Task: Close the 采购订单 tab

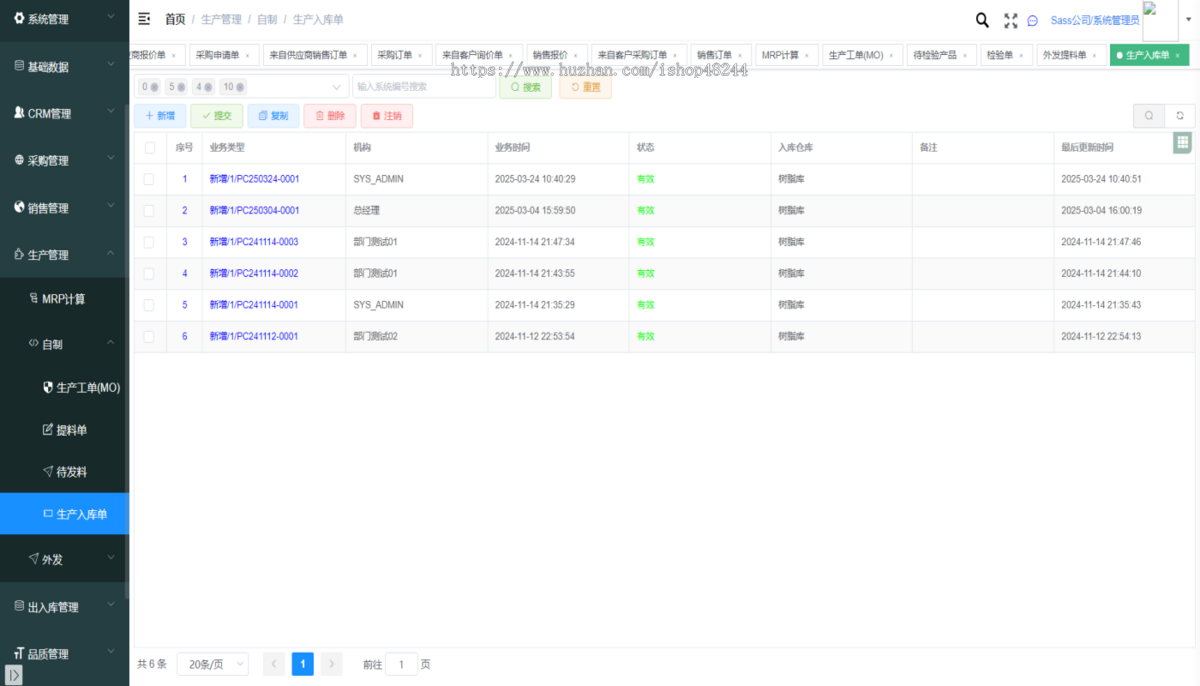Action: point(419,56)
